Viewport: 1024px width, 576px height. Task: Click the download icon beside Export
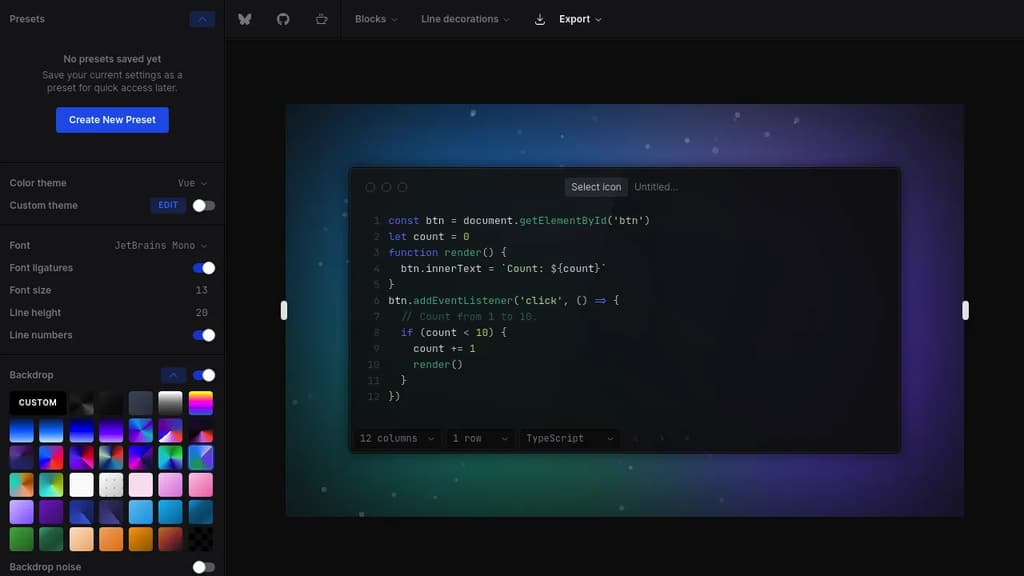pos(540,18)
